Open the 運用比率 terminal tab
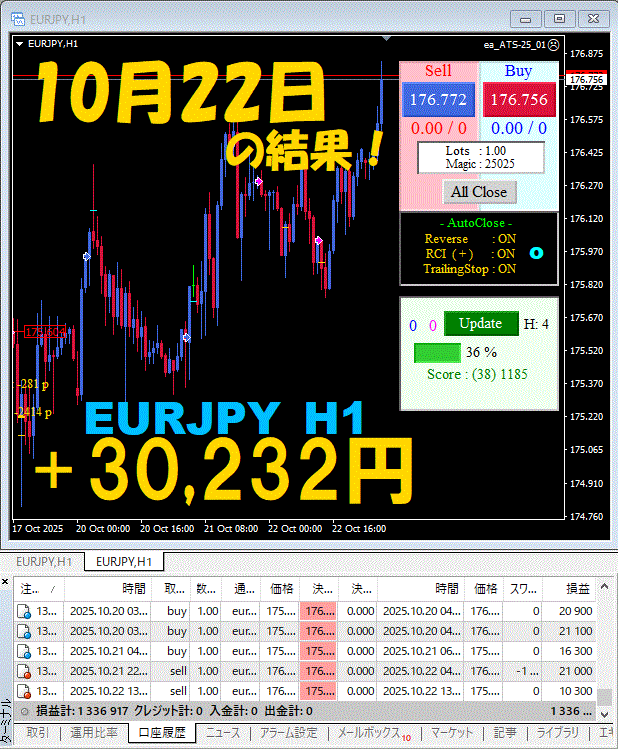 point(94,733)
